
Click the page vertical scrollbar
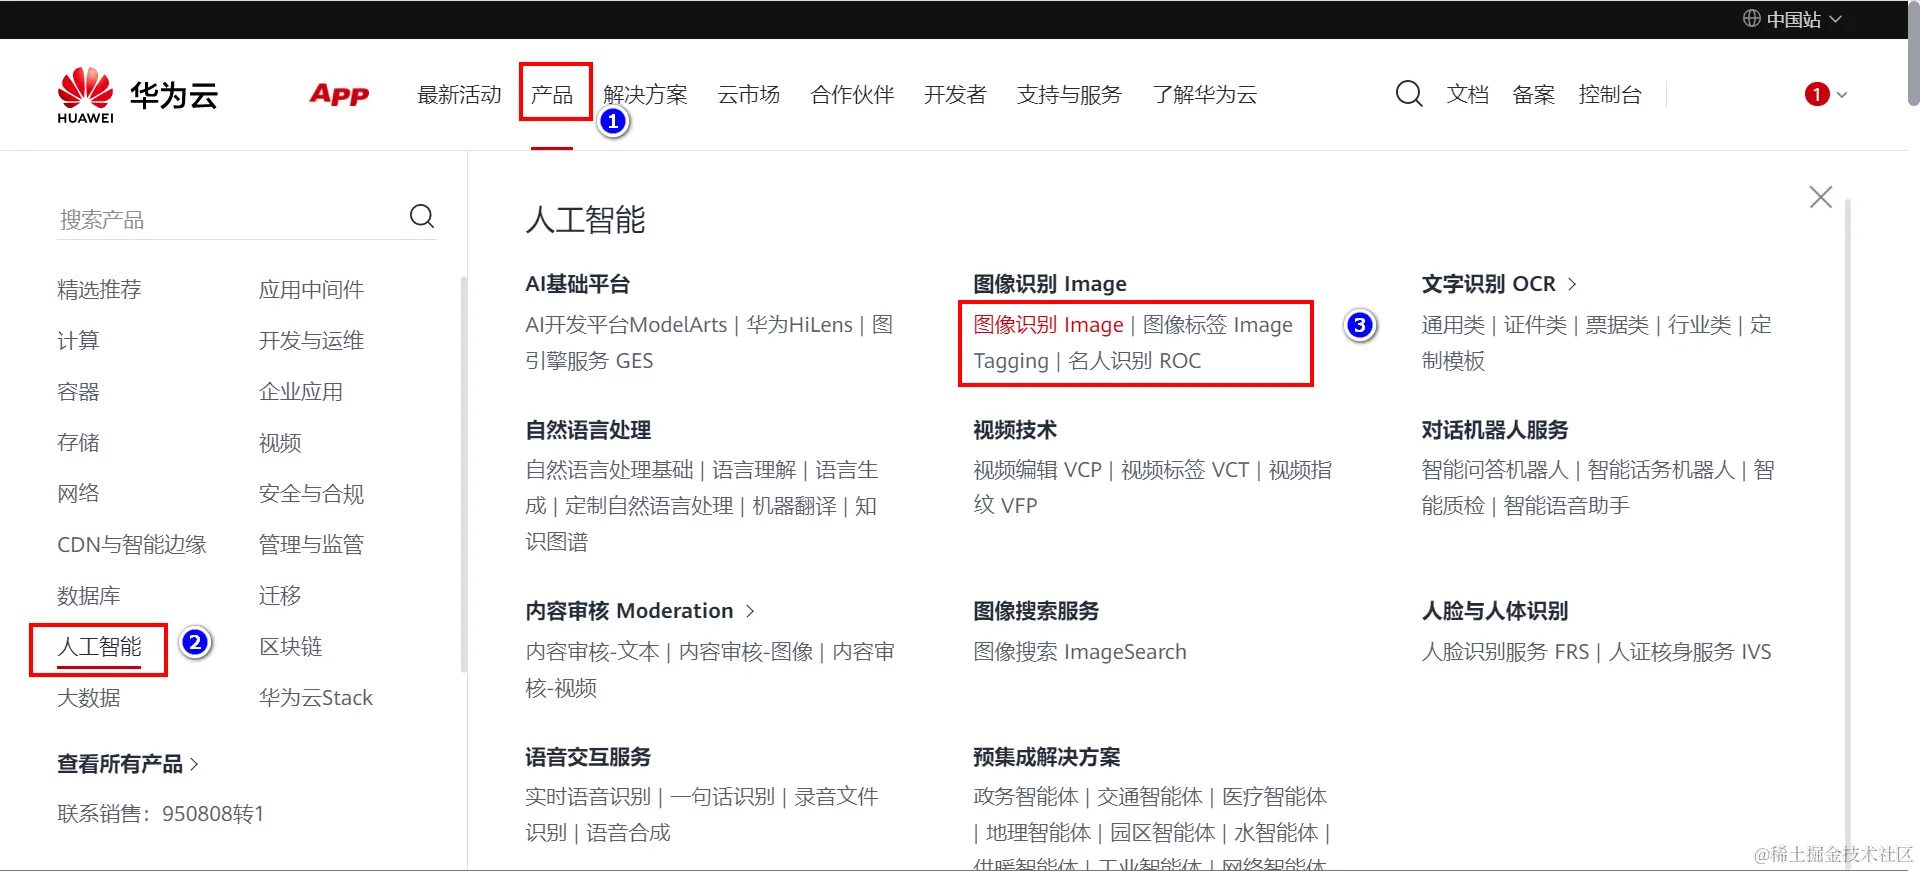click(1913, 53)
